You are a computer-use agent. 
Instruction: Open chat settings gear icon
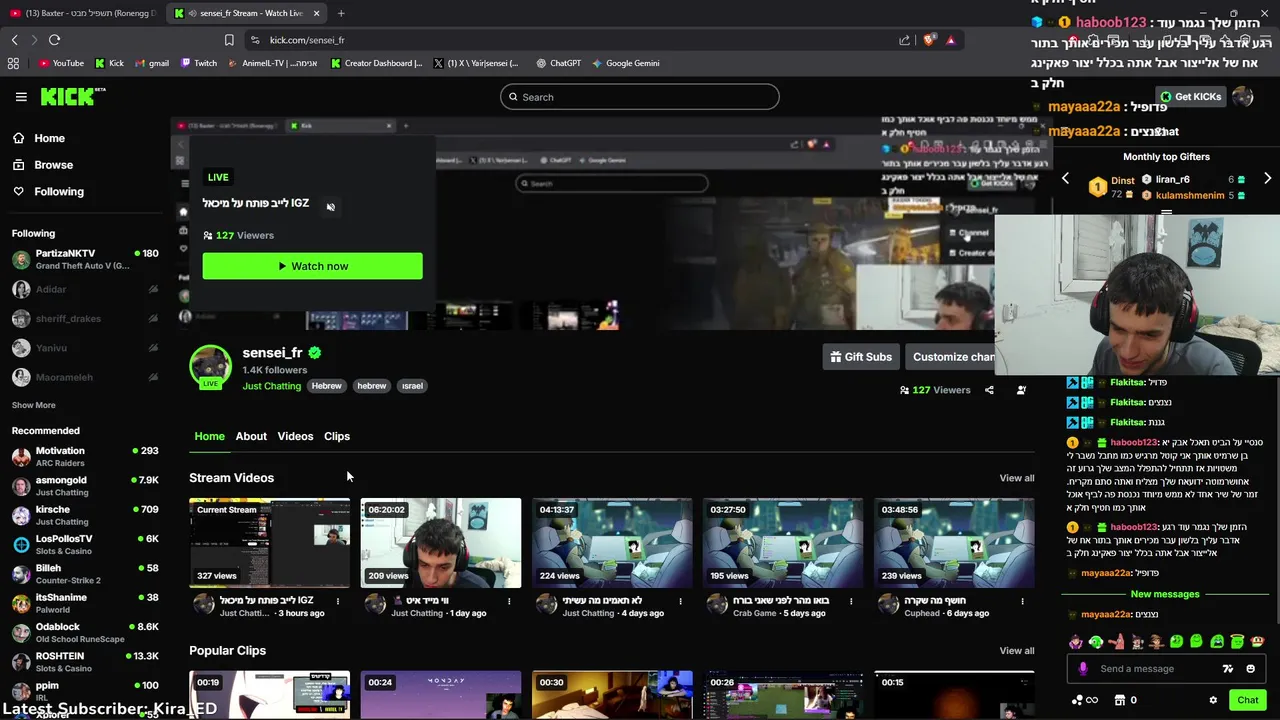pyautogui.click(x=1213, y=700)
